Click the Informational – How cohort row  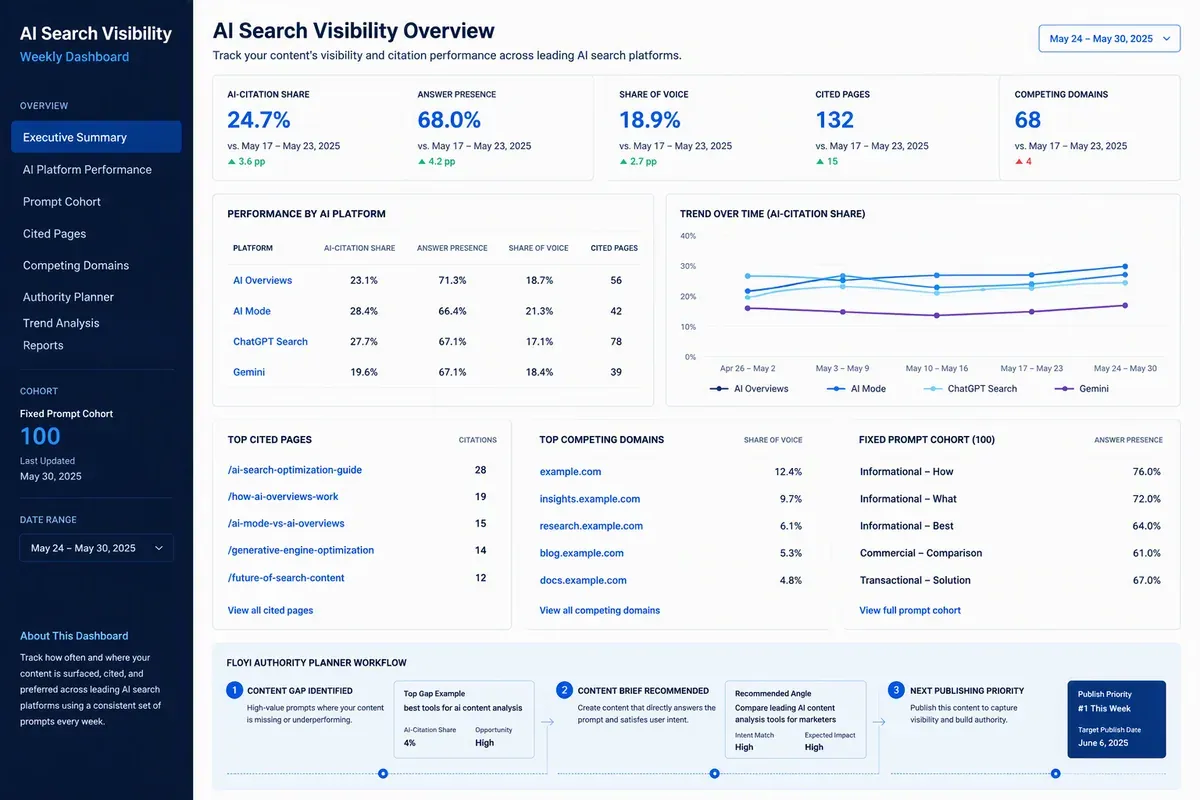click(1010, 472)
